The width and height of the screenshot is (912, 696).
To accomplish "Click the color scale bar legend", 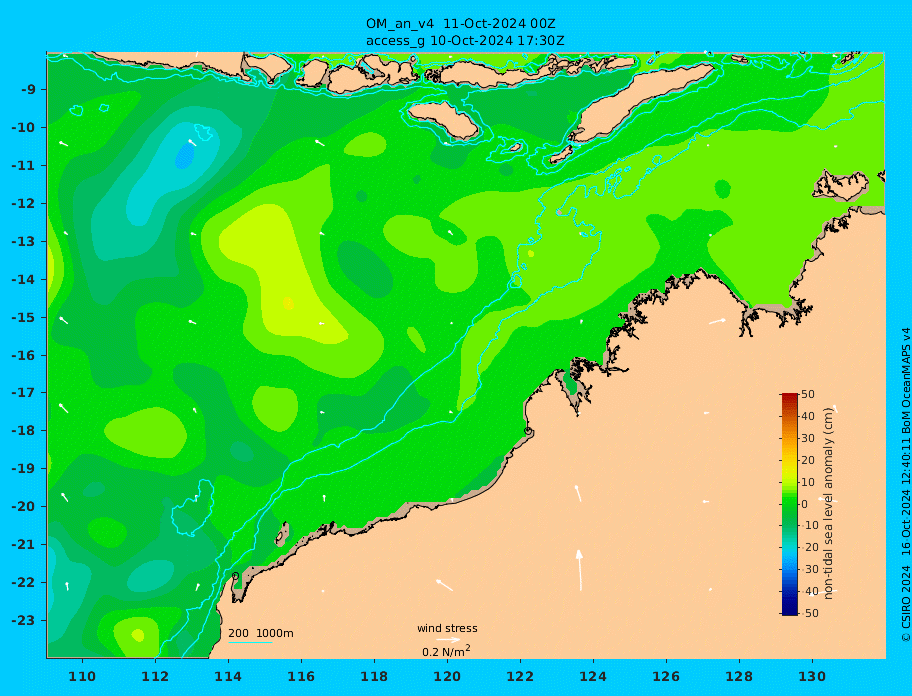I will (789, 504).
